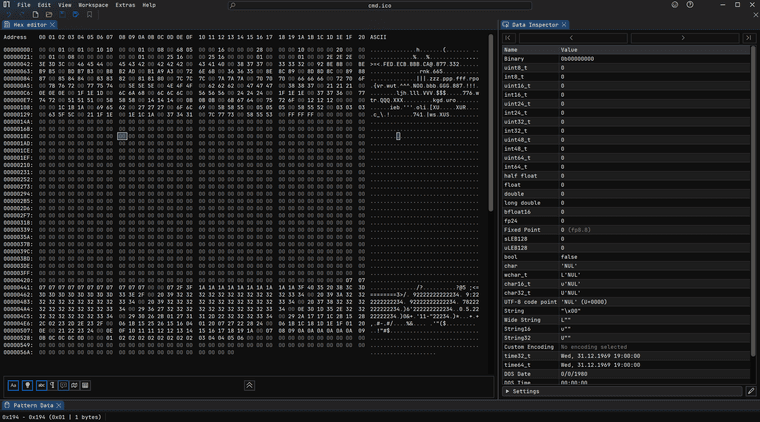
Task: Click the edit pencil icon beside Settings
Action: click(751, 391)
